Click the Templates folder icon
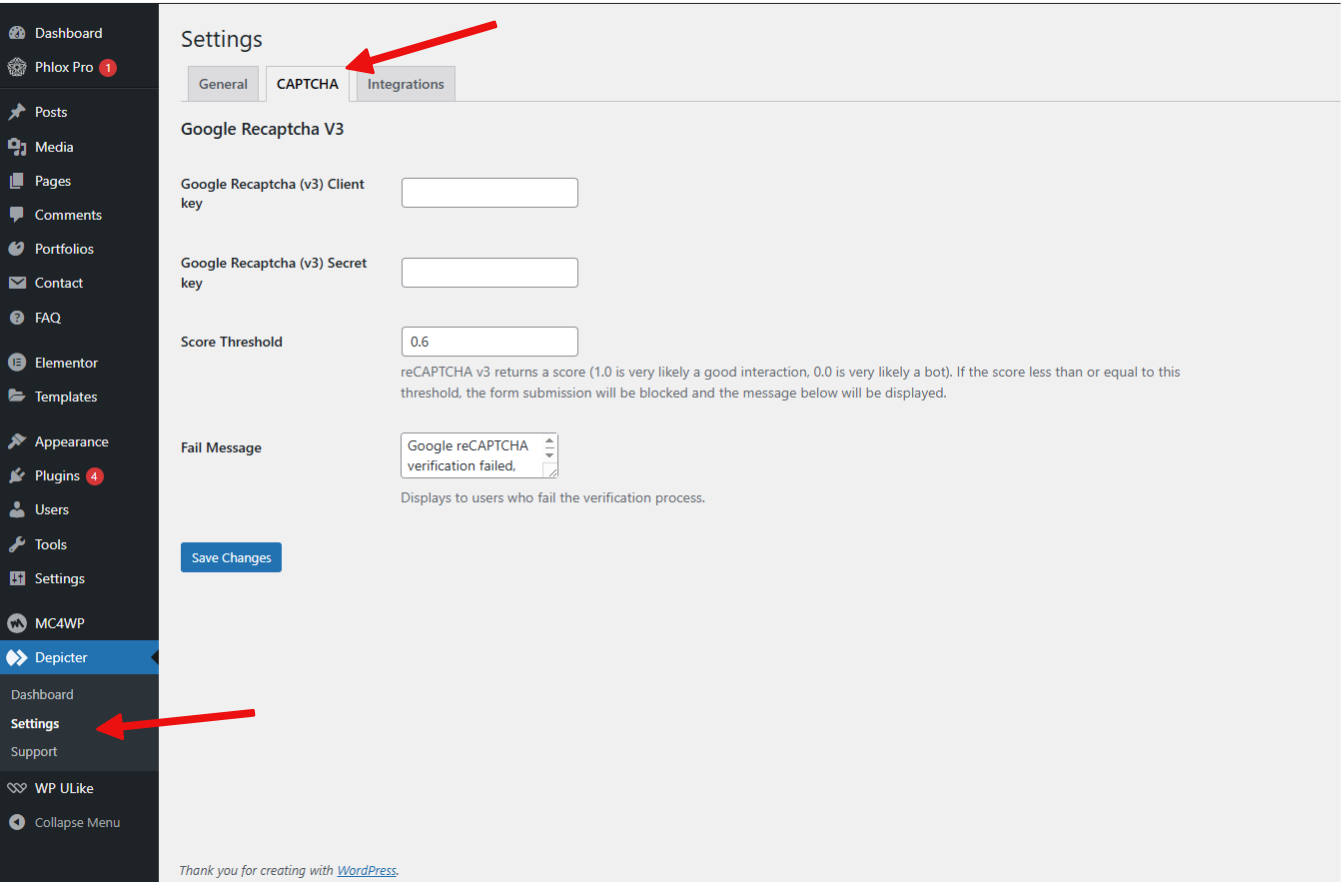The image size is (1342, 882). 16,397
